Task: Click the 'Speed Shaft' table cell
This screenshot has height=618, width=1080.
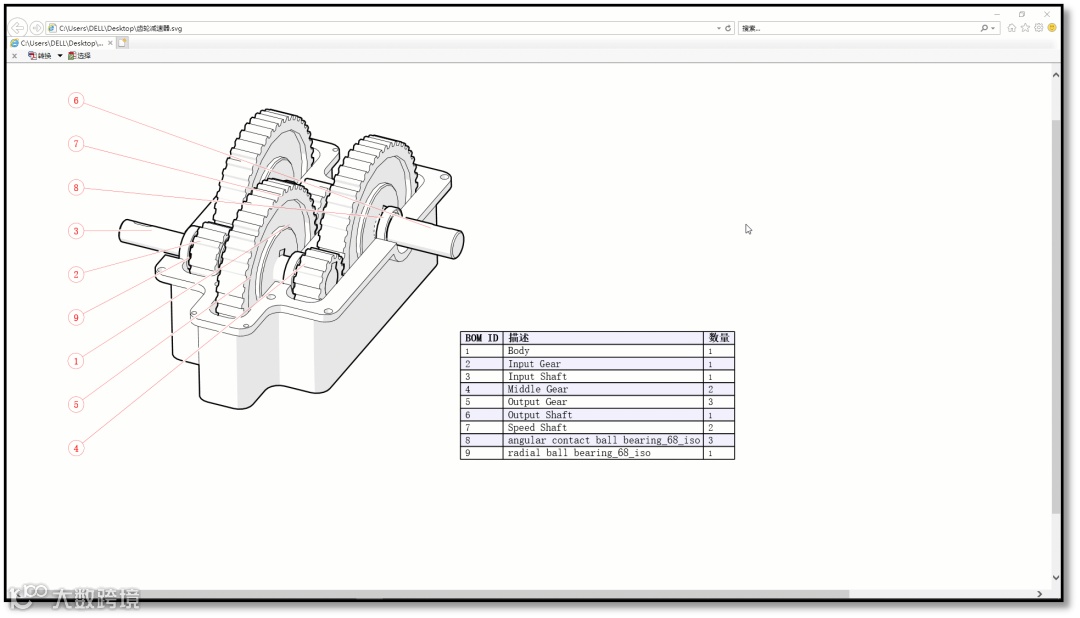Action: pos(603,427)
